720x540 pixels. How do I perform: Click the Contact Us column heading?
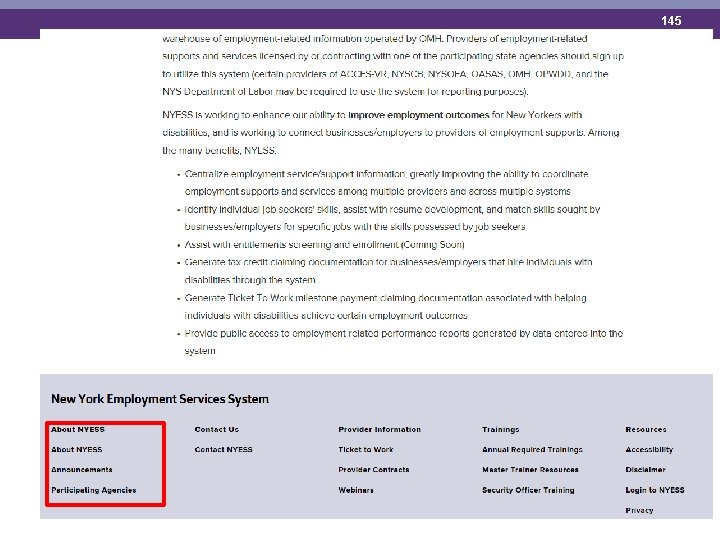217,429
